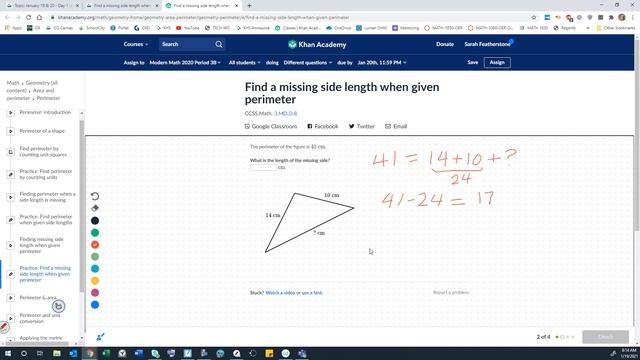
Task: Toggle the scratchpad pencil at the bottom
Action: click(x=100, y=337)
